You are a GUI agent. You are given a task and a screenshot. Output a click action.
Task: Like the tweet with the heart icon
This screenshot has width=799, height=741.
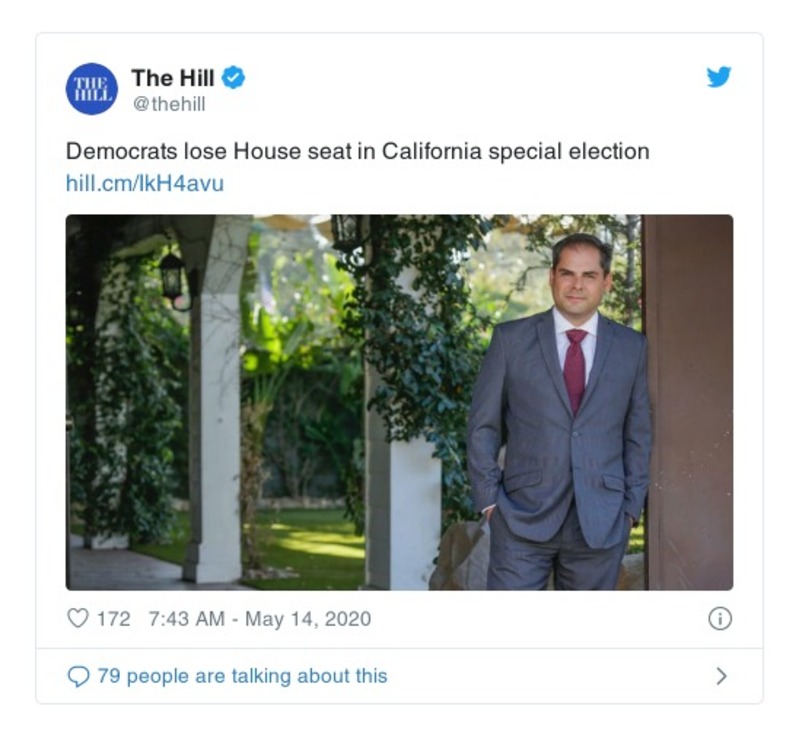tap(77, 619)
